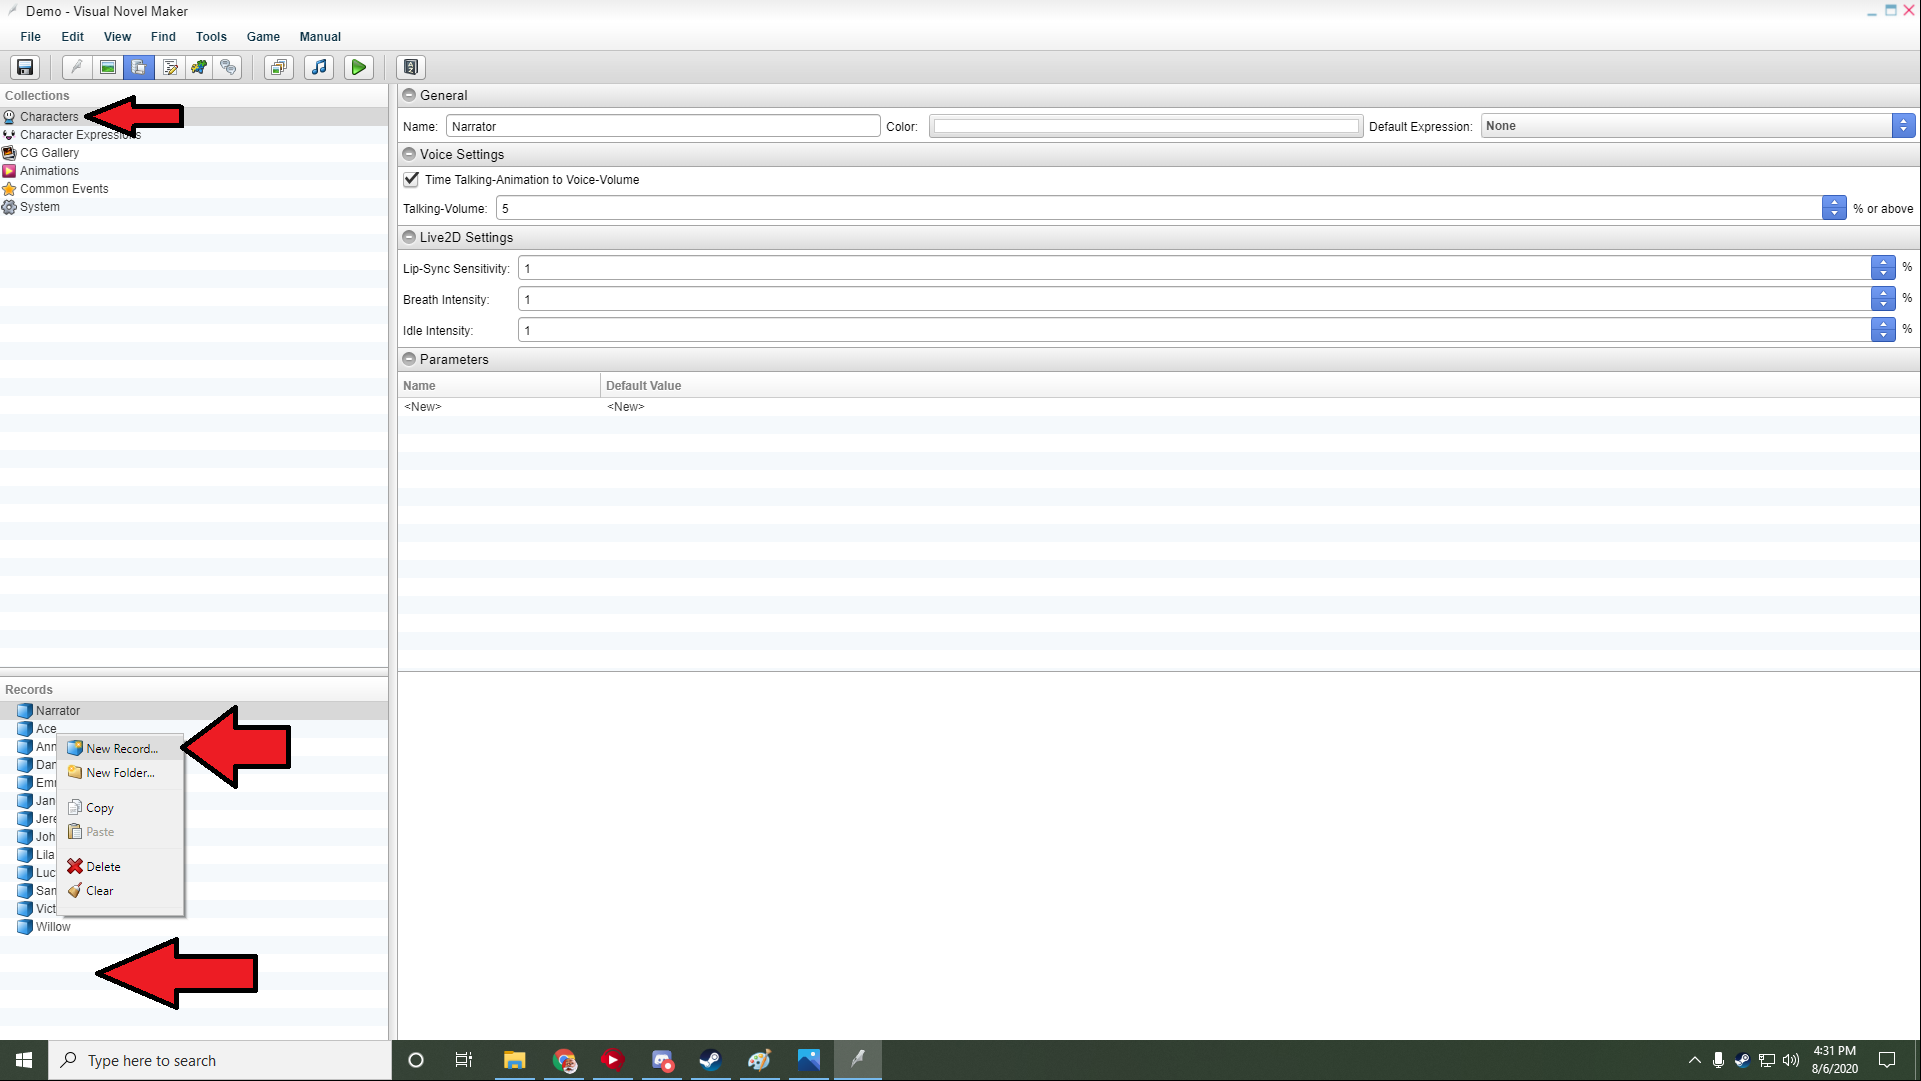Open the script editor pencil icon
The image size is (1921, 1081).
[170, 67]
